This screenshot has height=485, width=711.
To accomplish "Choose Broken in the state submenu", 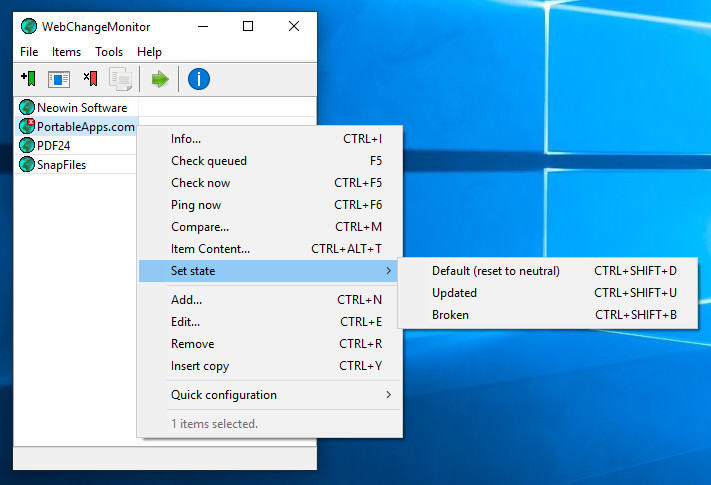I will 450,315.
